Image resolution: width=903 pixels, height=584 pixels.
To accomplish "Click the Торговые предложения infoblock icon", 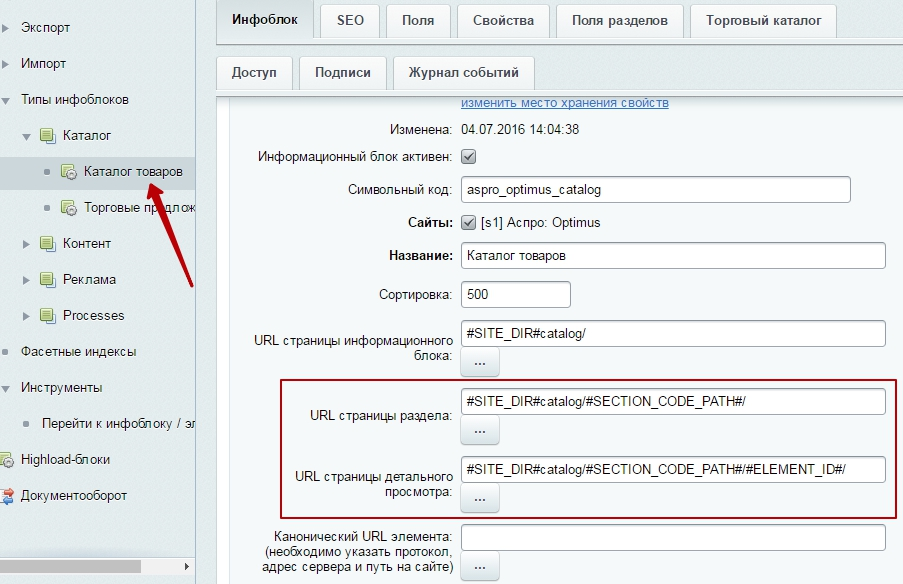I will pyautogui.click(x=68, y=208).
